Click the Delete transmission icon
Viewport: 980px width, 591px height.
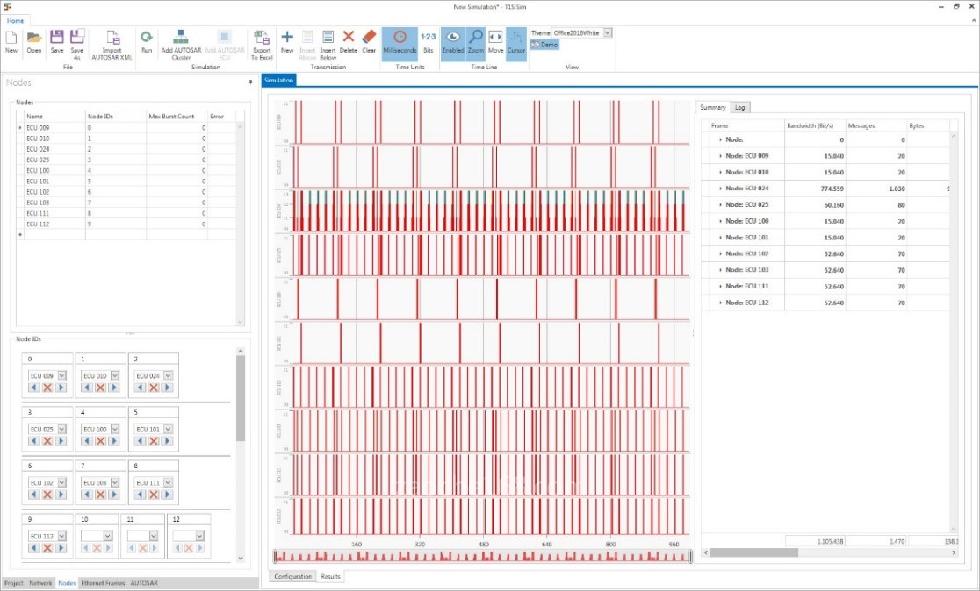[348, 40]
